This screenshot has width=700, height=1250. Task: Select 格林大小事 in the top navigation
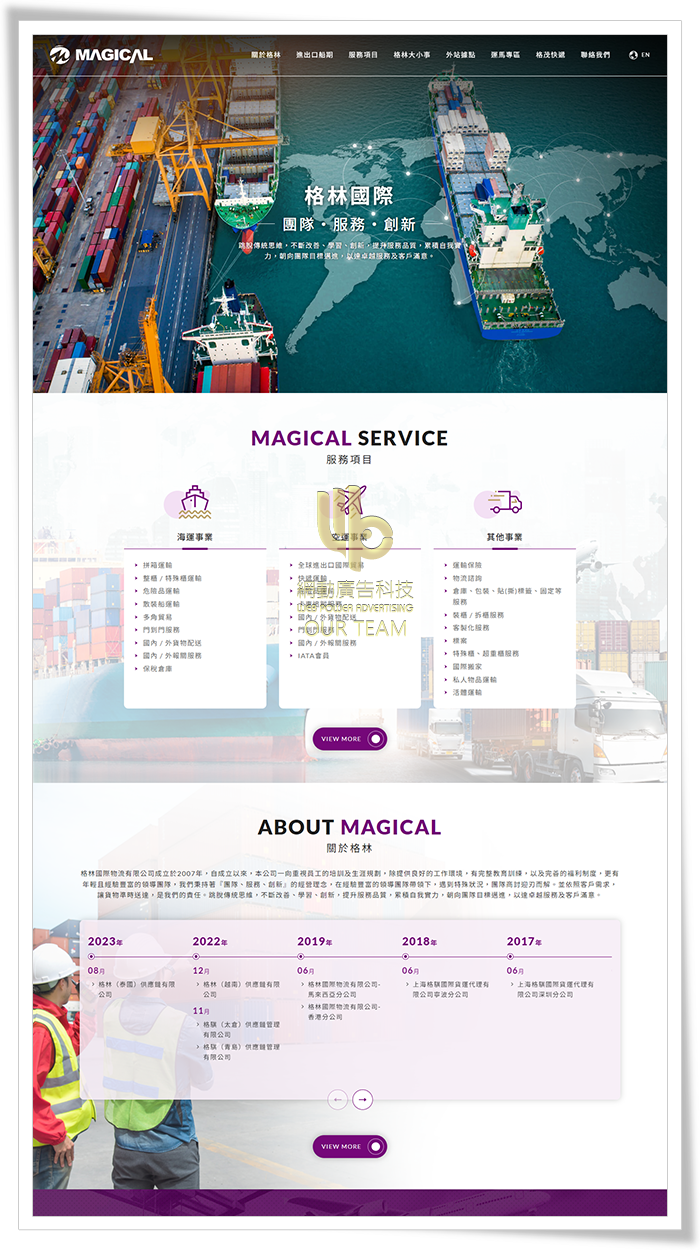point(412,55)
